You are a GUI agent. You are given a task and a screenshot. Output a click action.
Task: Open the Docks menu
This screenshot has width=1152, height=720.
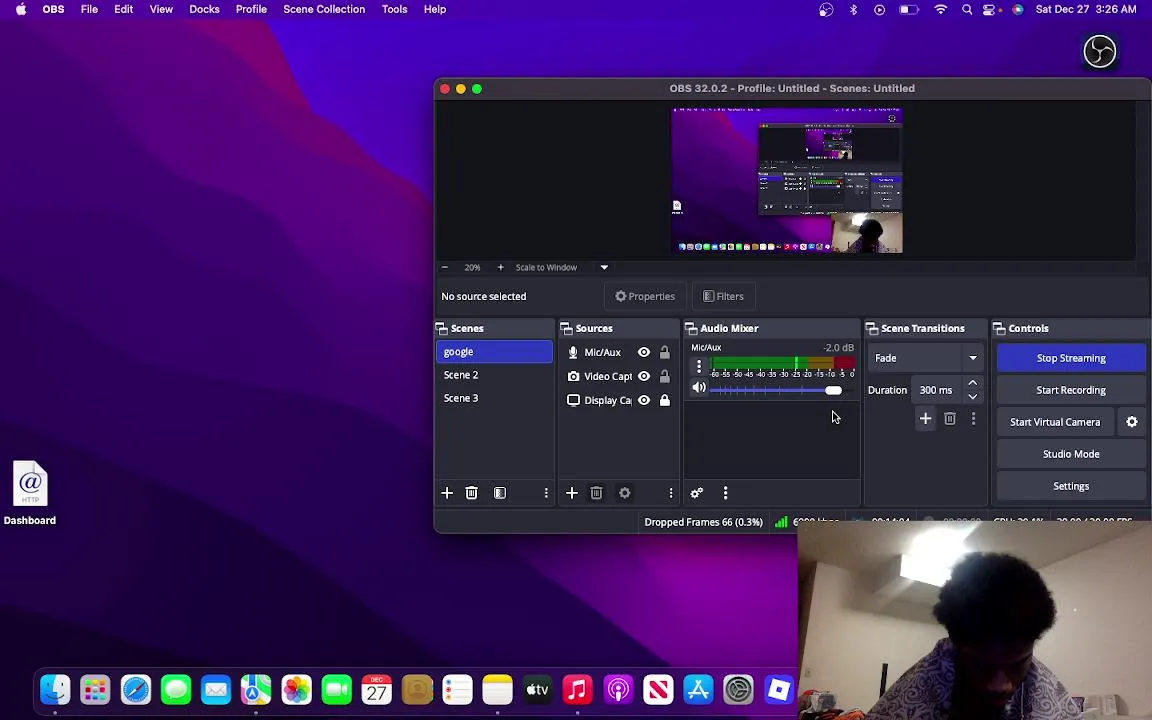pos(204,10)
